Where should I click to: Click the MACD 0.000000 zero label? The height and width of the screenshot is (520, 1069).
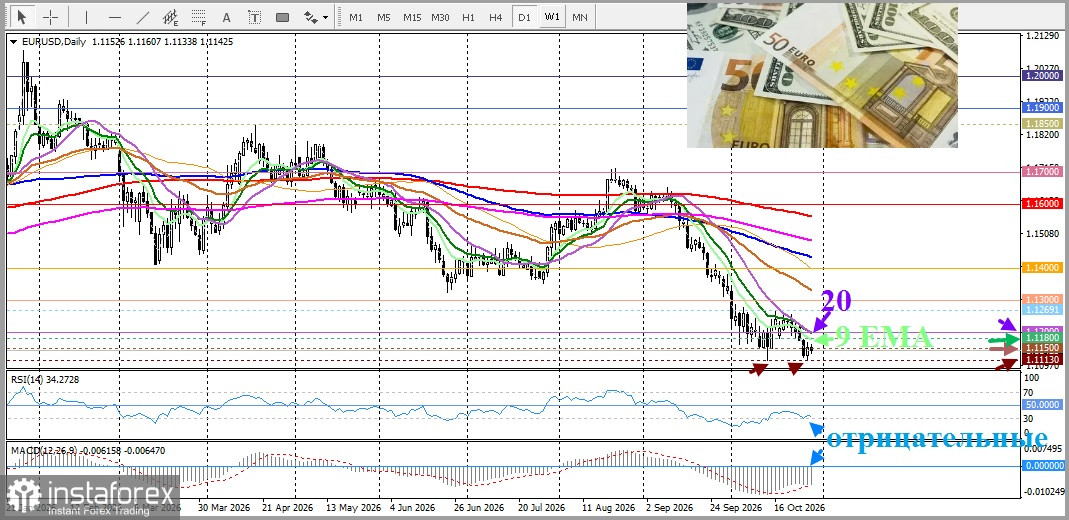1044,466
